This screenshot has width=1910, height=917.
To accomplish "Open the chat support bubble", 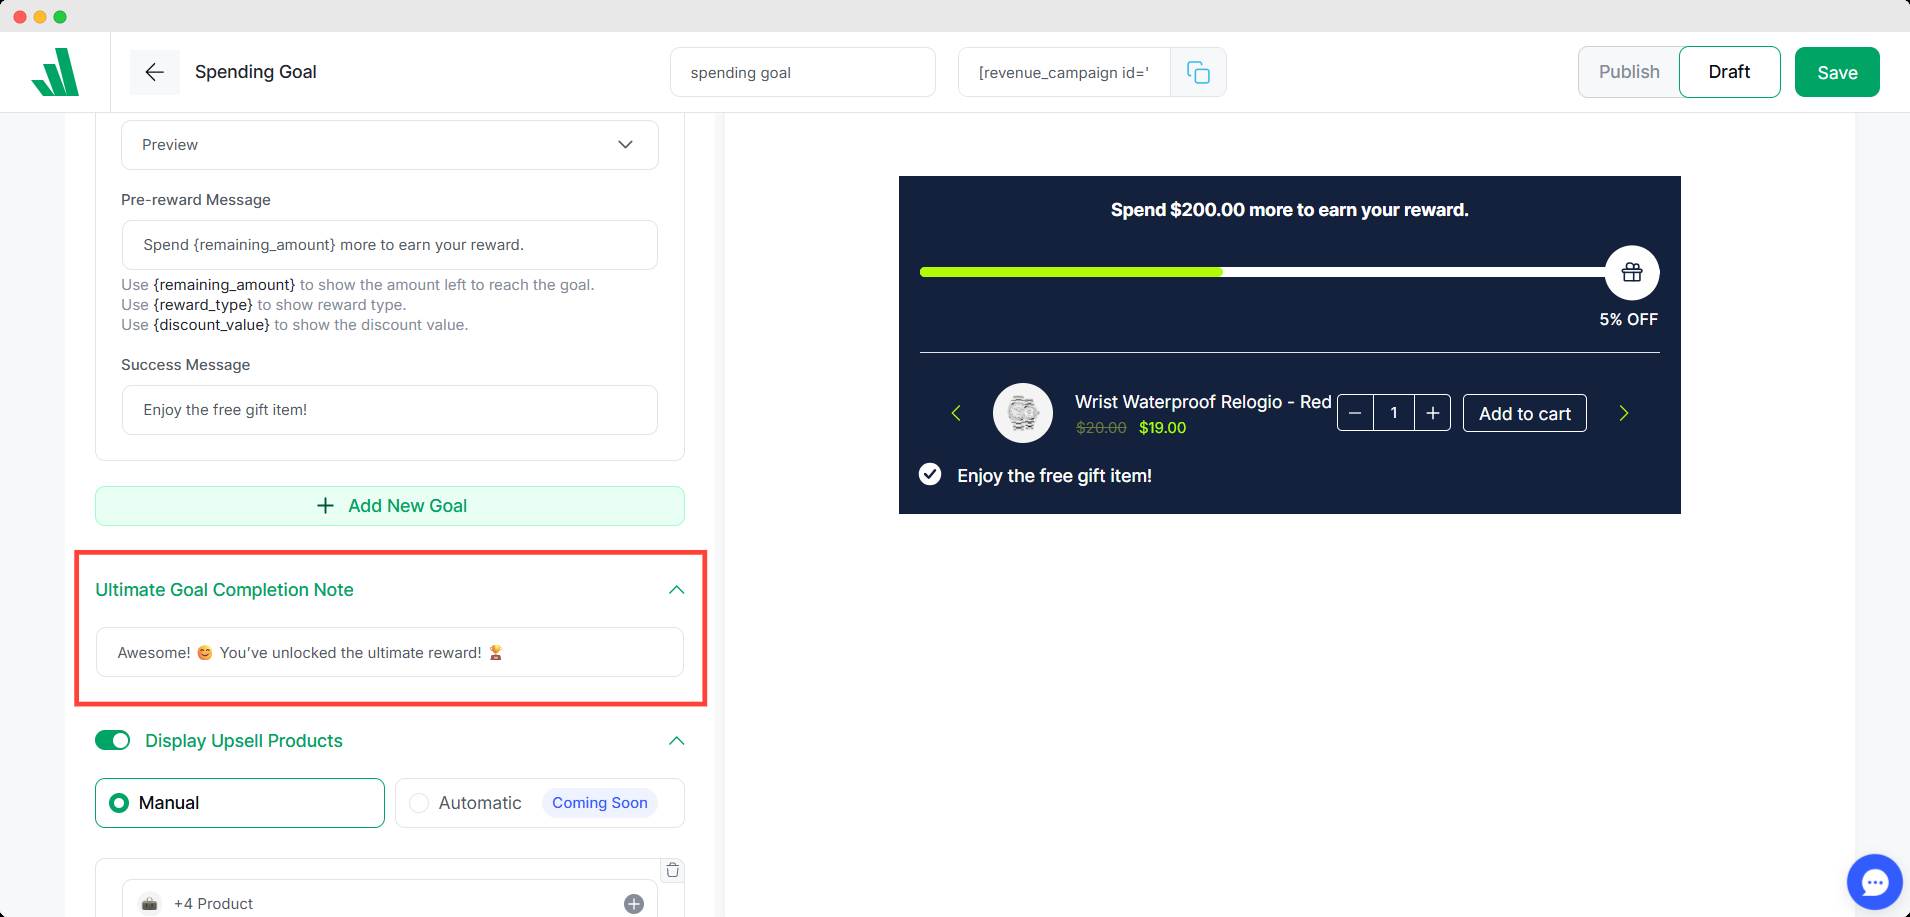I will 1874,882.
